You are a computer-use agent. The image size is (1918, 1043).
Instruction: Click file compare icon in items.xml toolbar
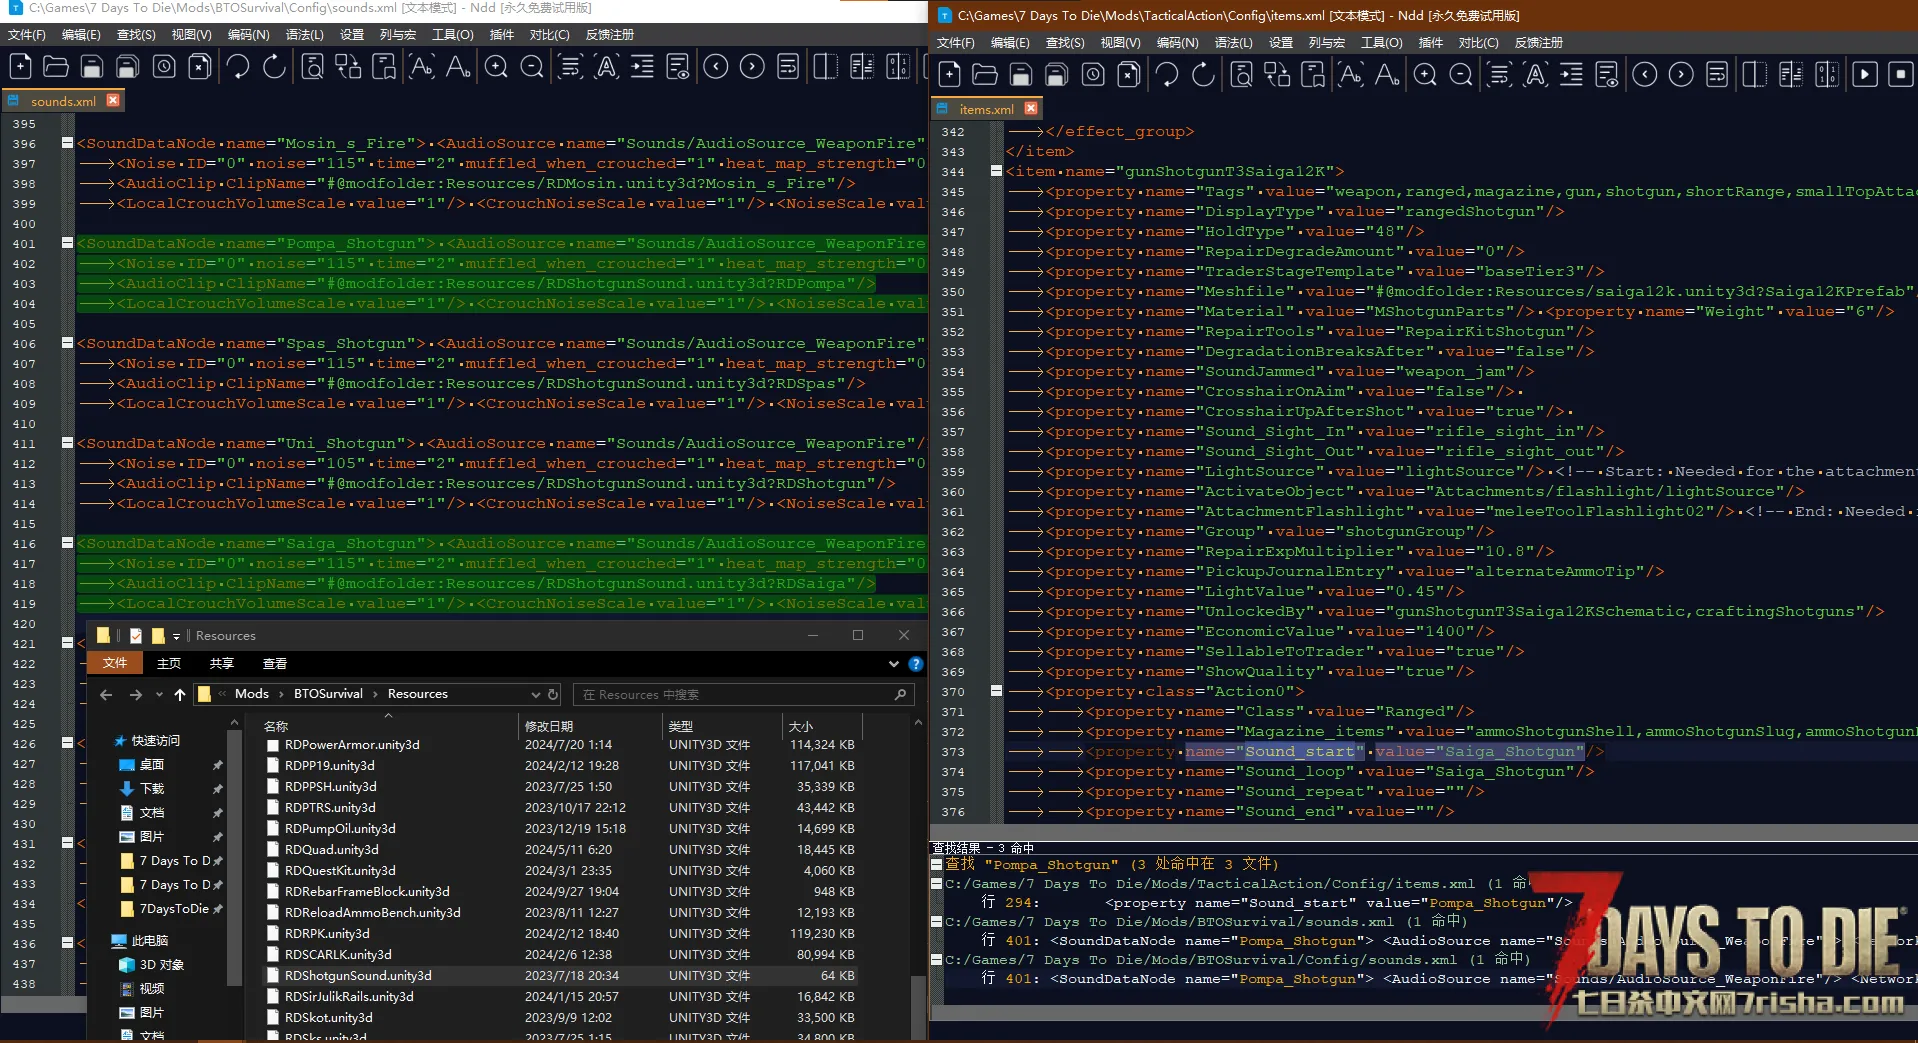(x=1790, y=75)
